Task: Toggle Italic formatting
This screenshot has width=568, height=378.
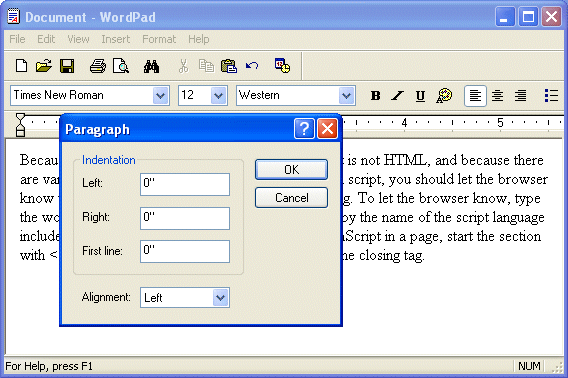Action: [x=397, y=96]
